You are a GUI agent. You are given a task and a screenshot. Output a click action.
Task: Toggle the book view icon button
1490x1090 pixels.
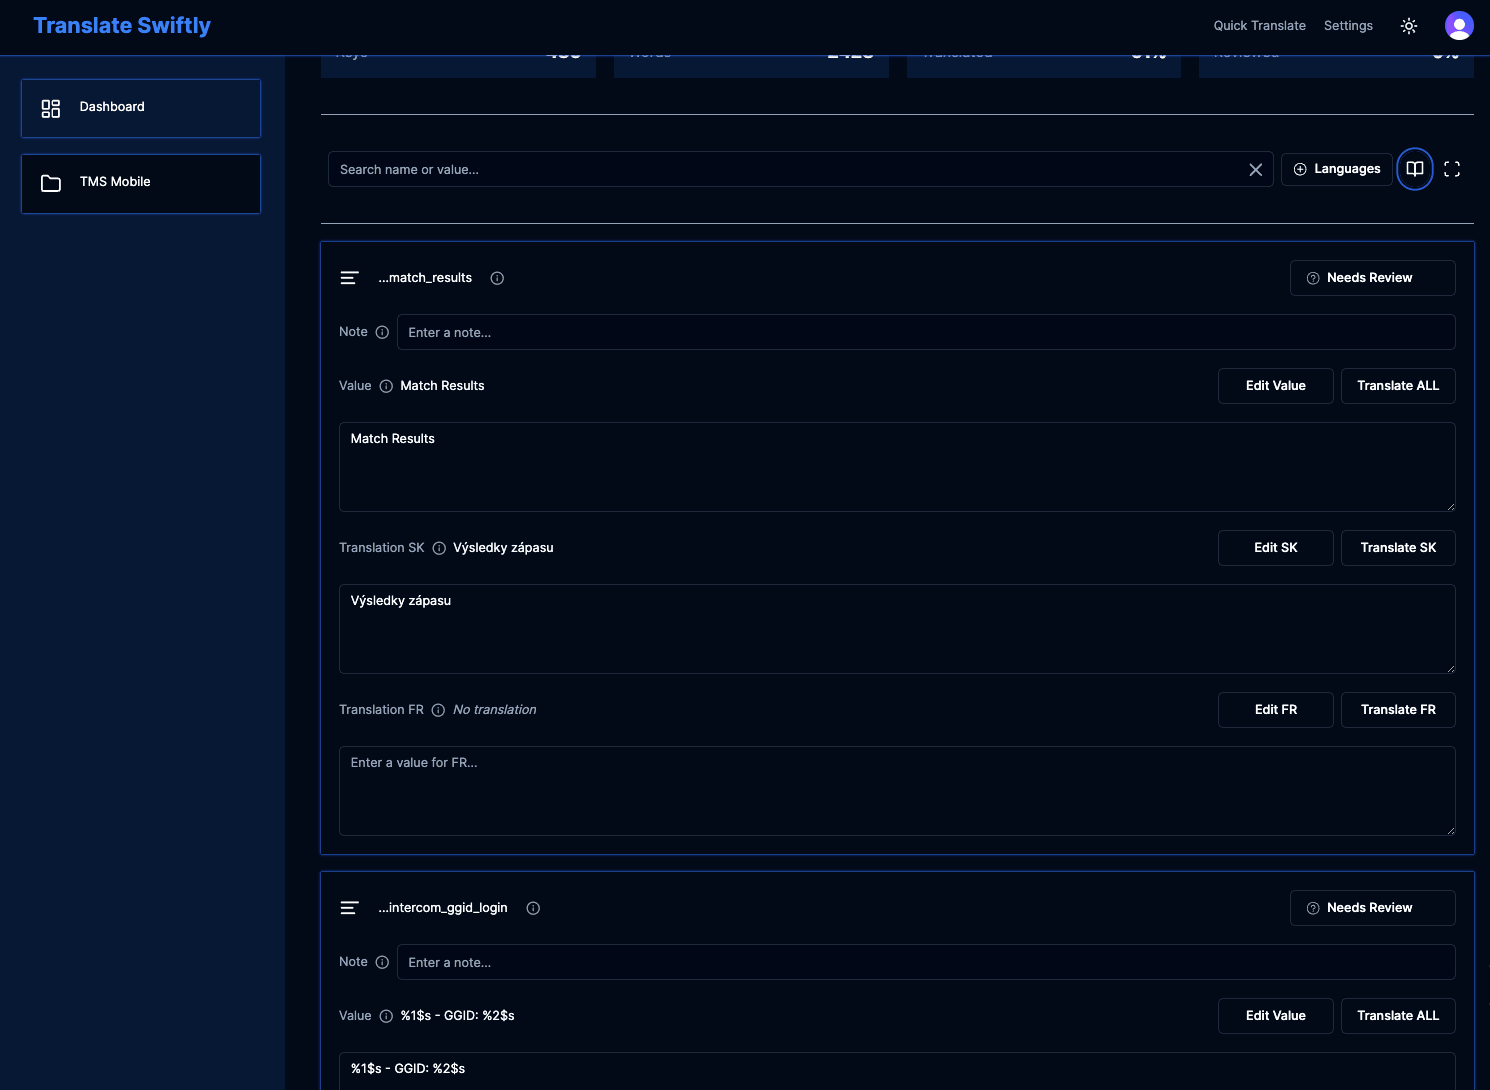[1414, 169]
